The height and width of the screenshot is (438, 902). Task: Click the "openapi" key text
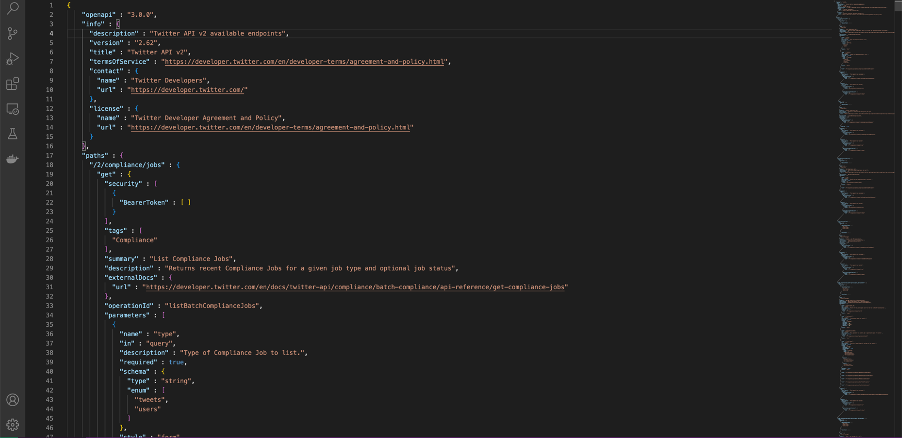99,14
